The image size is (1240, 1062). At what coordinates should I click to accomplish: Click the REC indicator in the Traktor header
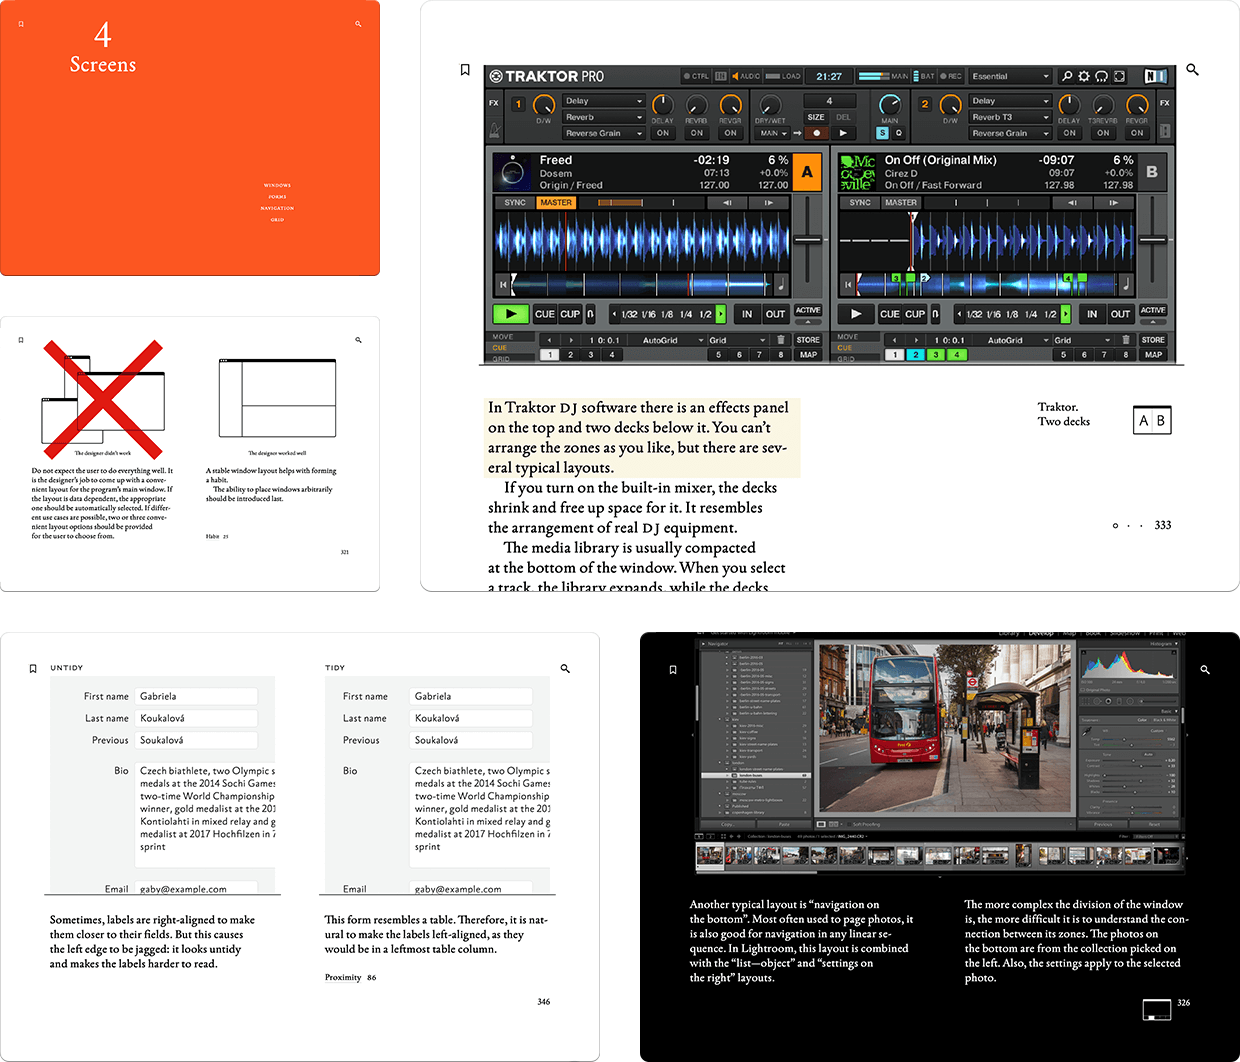pos(950,75)
